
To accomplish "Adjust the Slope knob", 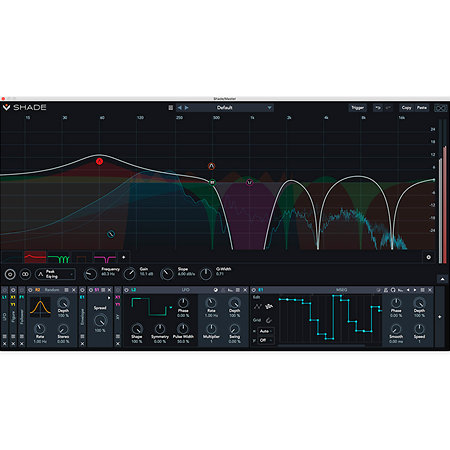I will click(167, 274).
